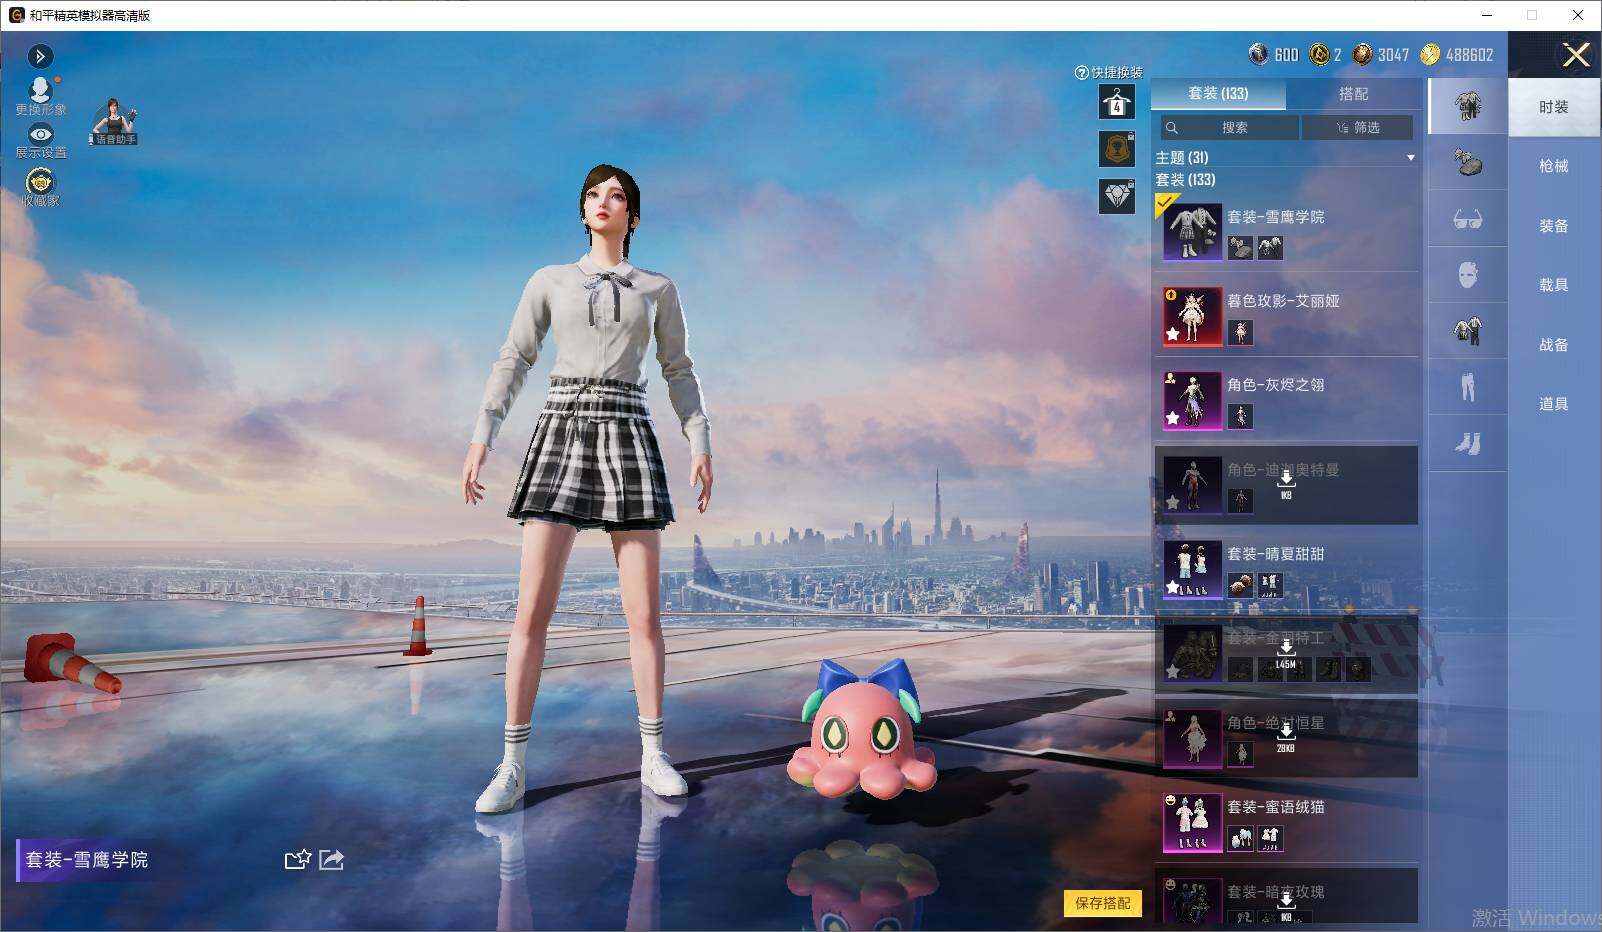Select the 角色-灰烬之翎 character thumbnail
1602x932 pixels.
pyautogui.click(x=1192, y=401)
